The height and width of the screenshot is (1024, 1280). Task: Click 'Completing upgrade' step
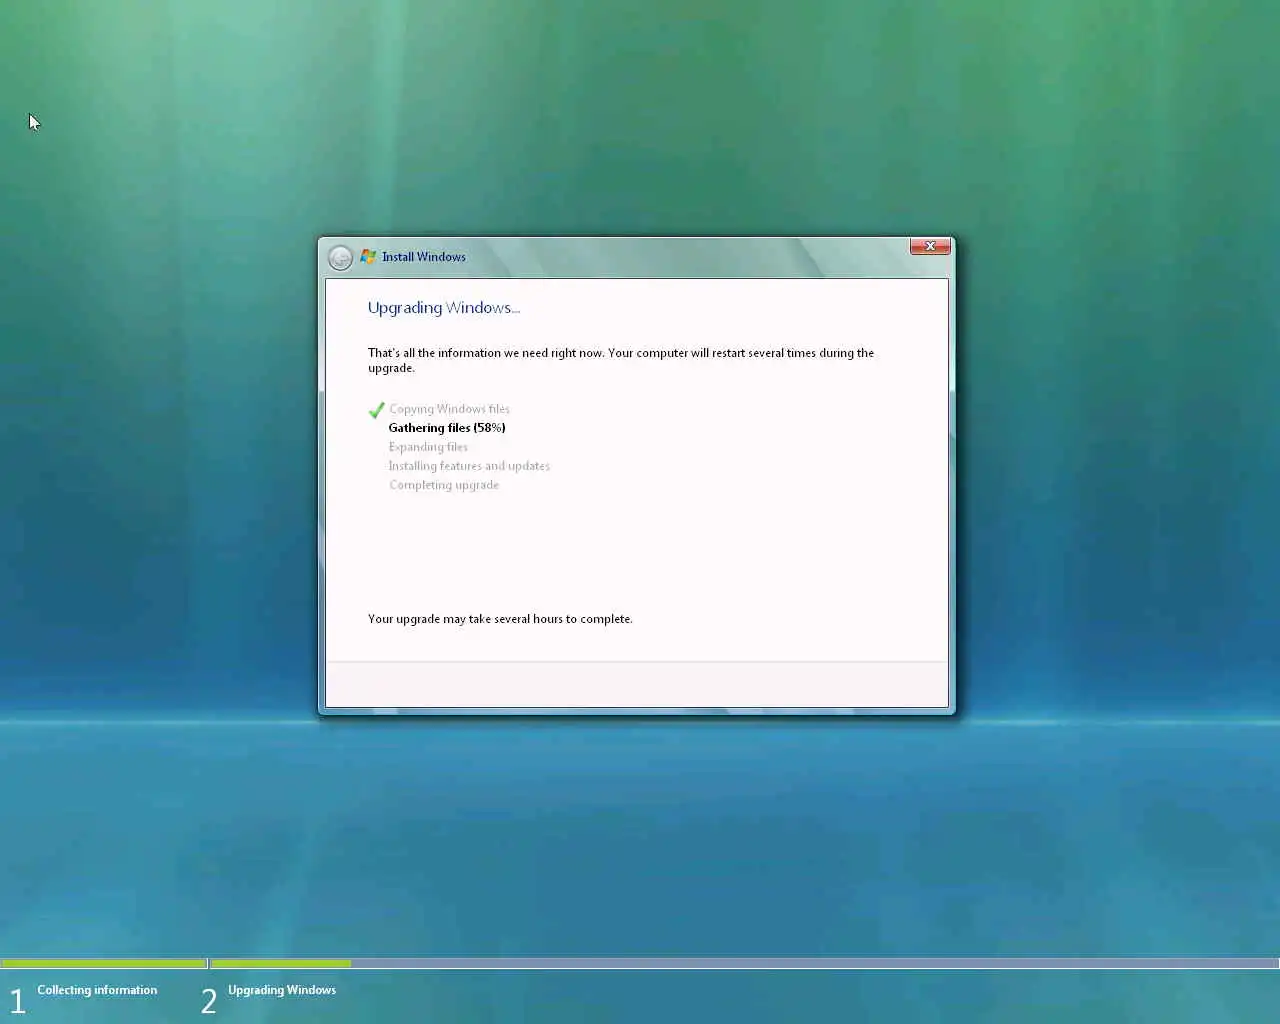[x=444, y=485]
